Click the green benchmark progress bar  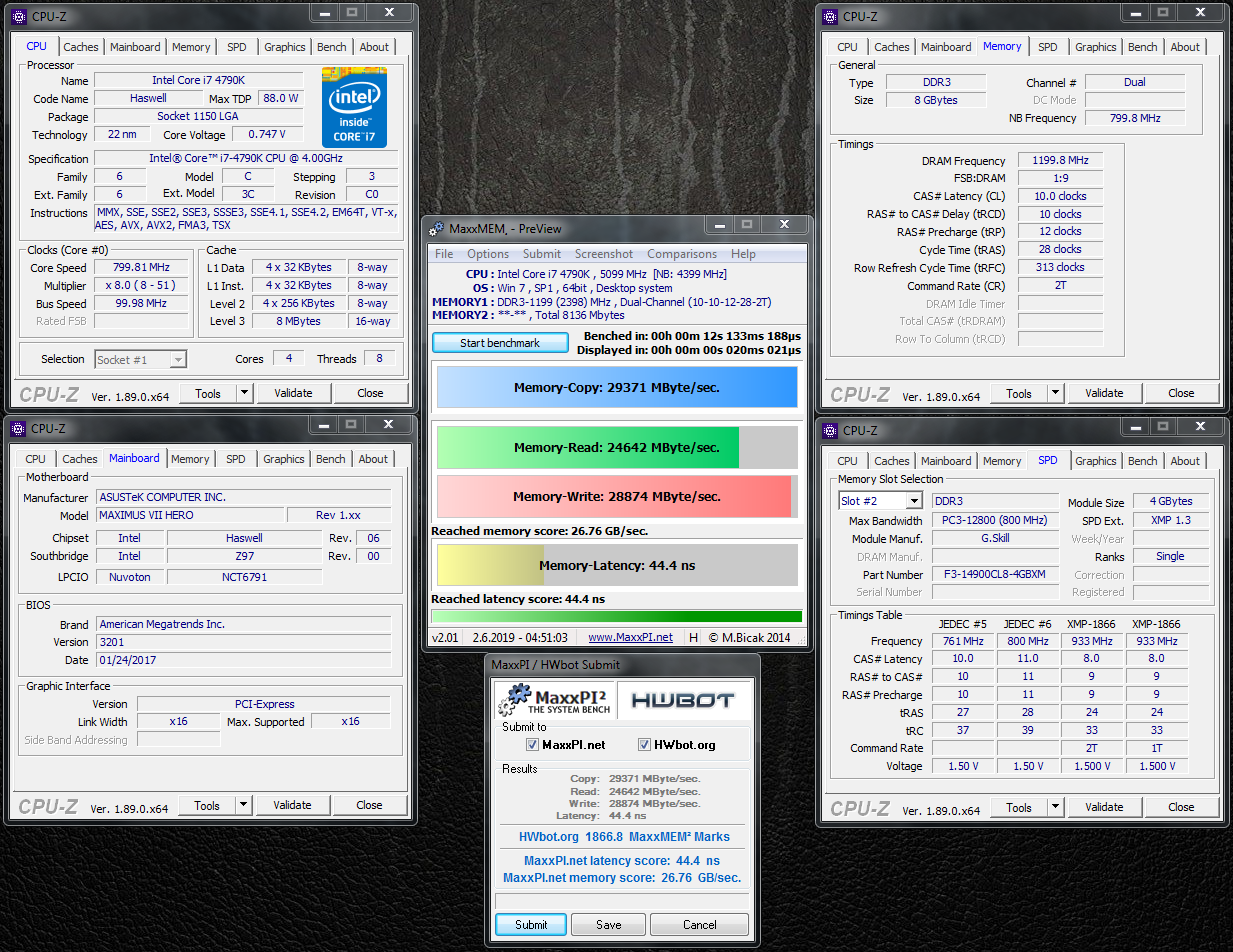[x=617, y=616]
